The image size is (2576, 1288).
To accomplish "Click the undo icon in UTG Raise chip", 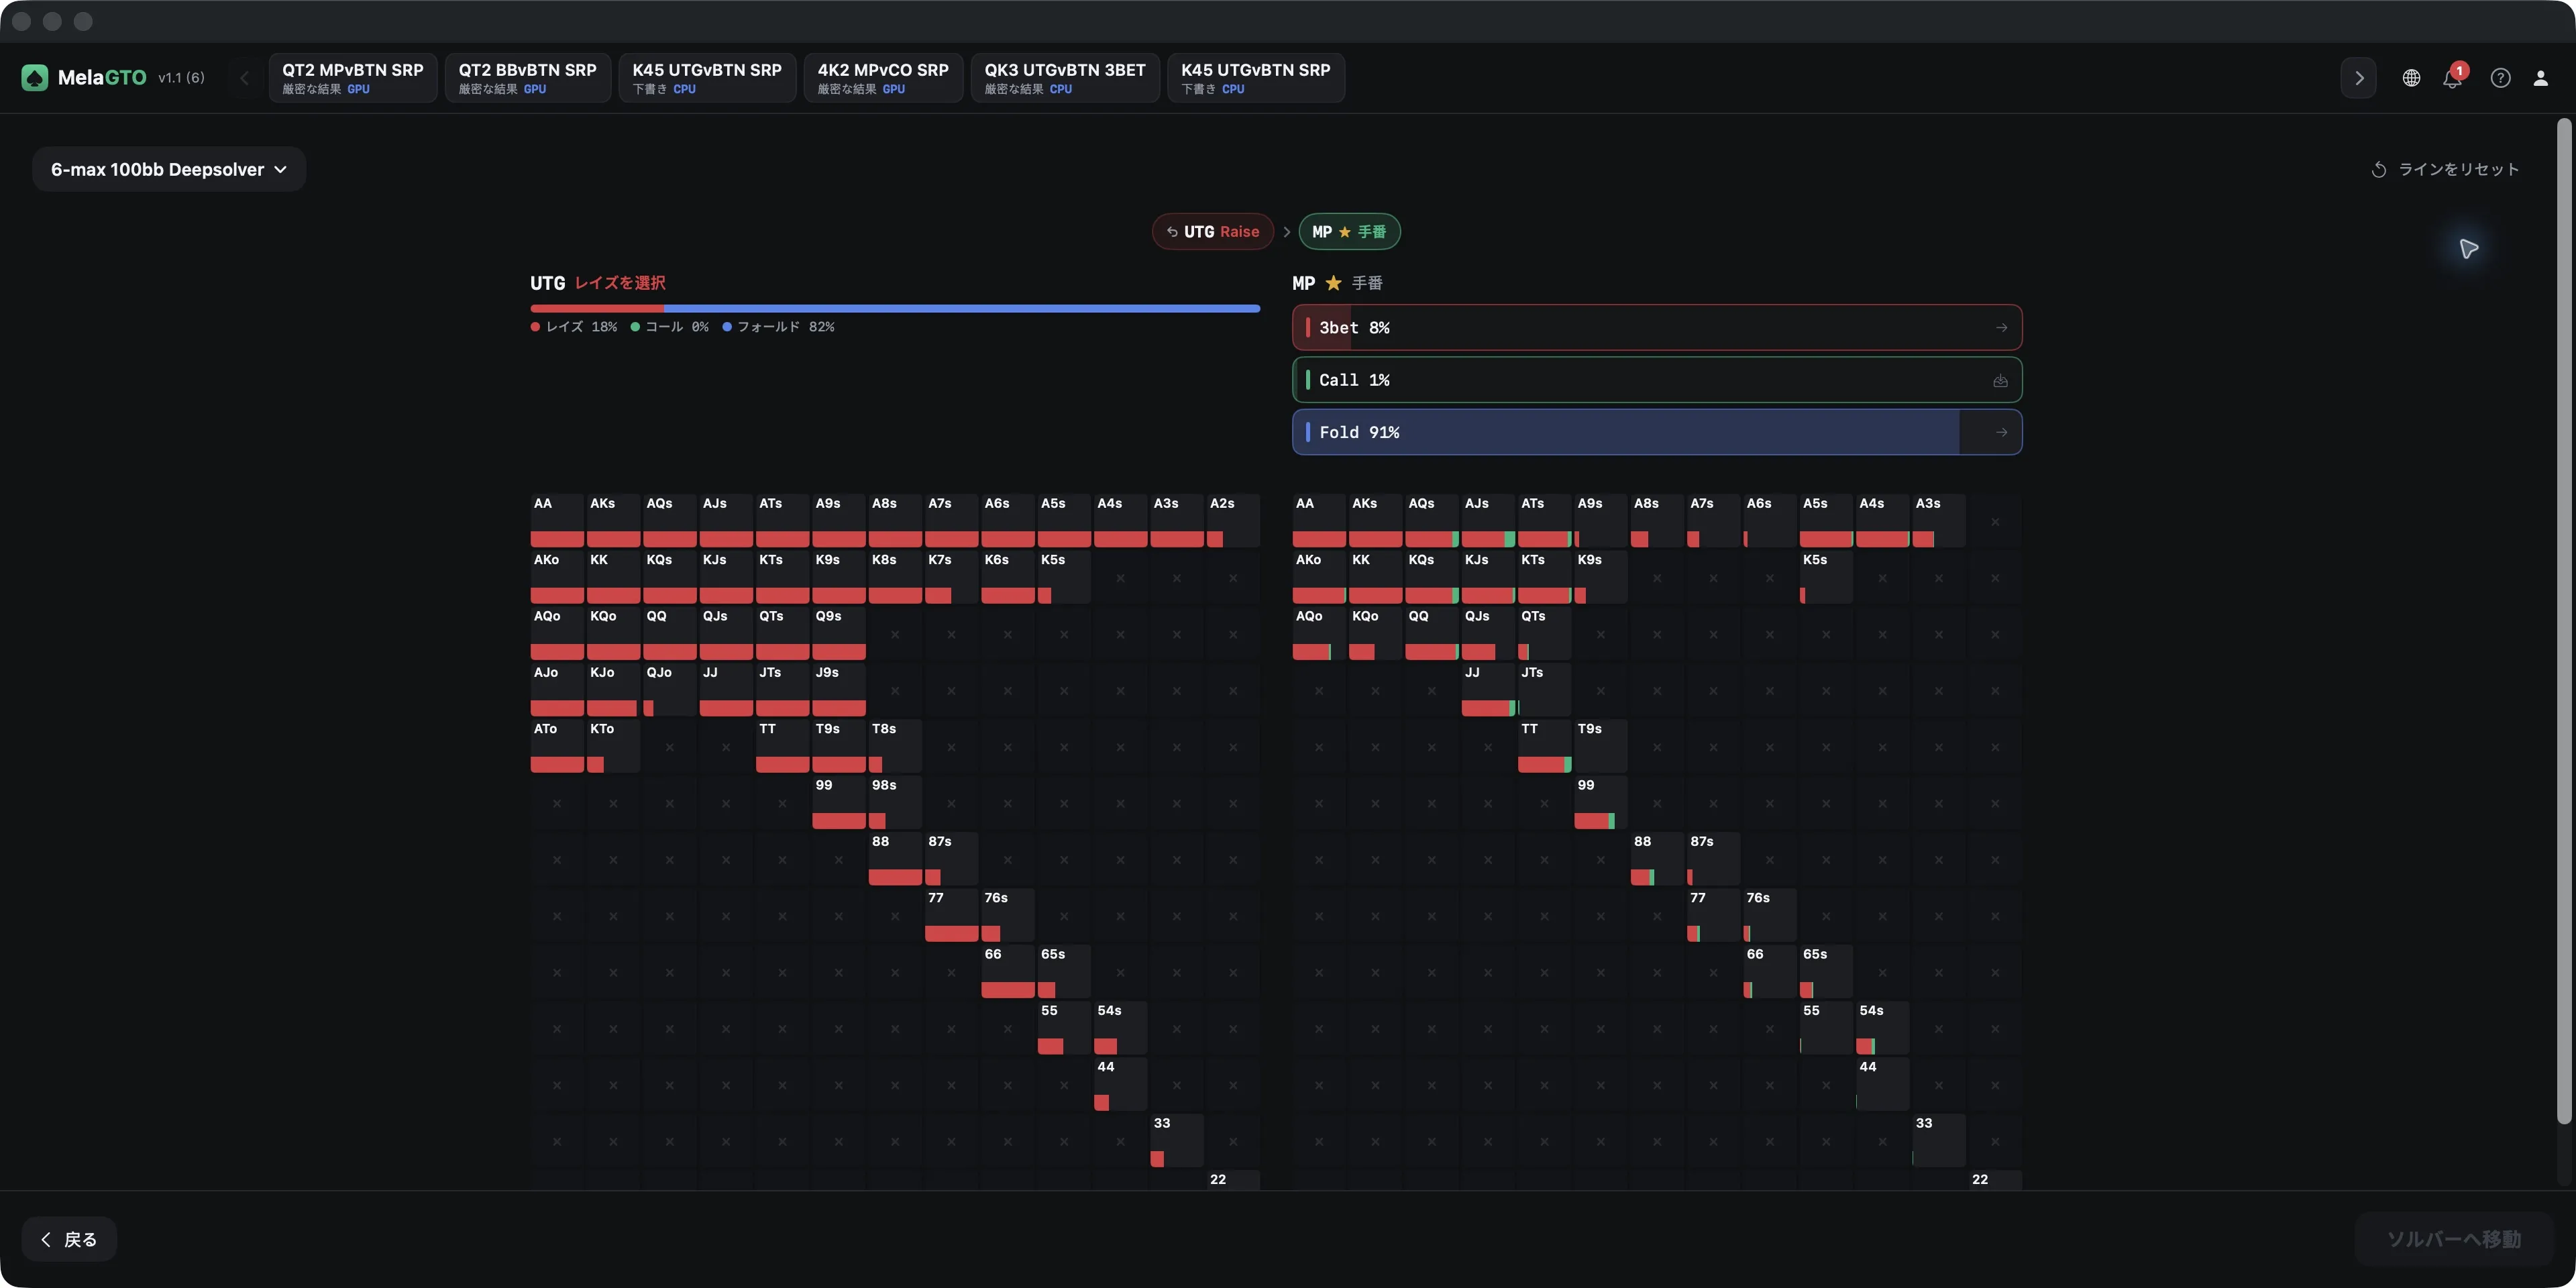I will point(1172,232).
